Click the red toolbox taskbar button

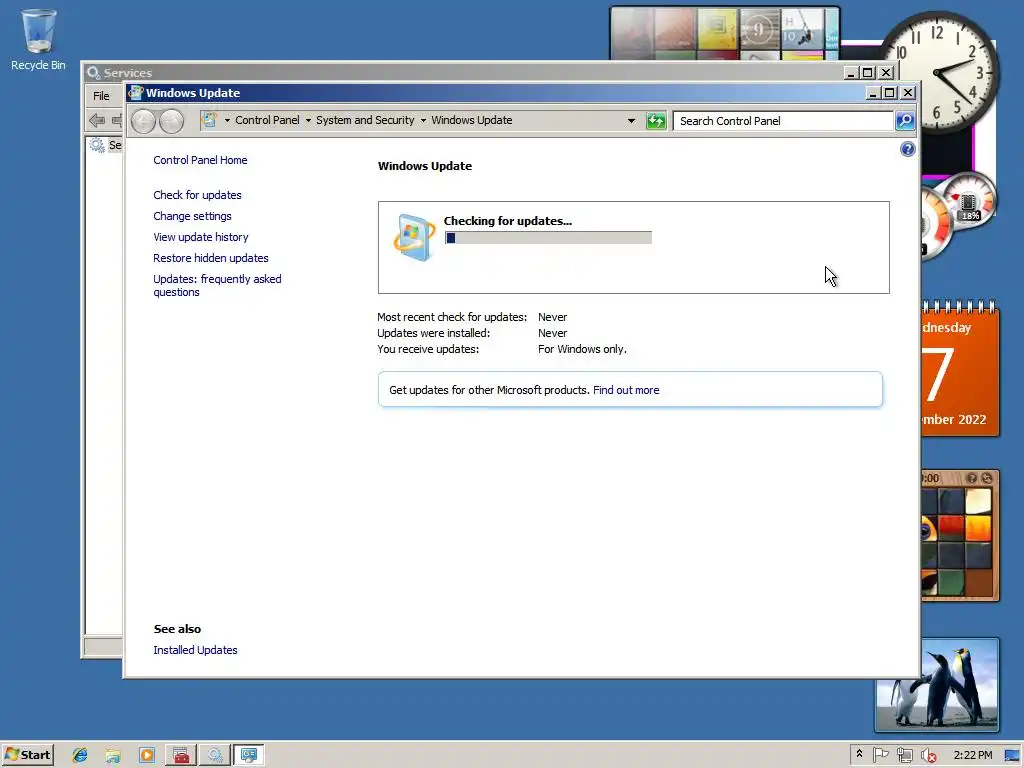coord(181,756)
